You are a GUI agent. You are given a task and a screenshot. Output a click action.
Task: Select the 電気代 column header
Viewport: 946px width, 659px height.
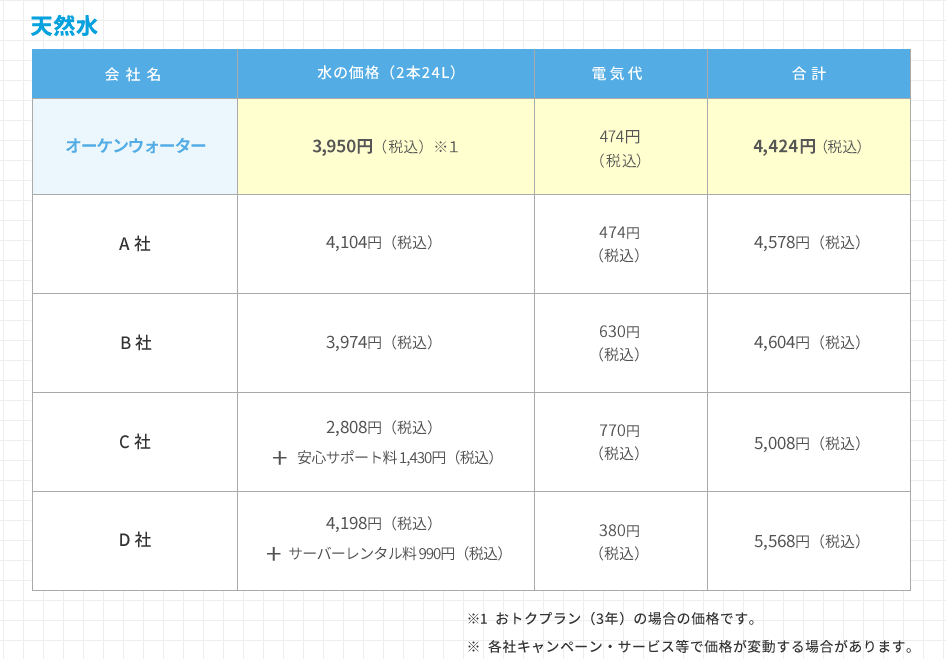coord(620,74)
